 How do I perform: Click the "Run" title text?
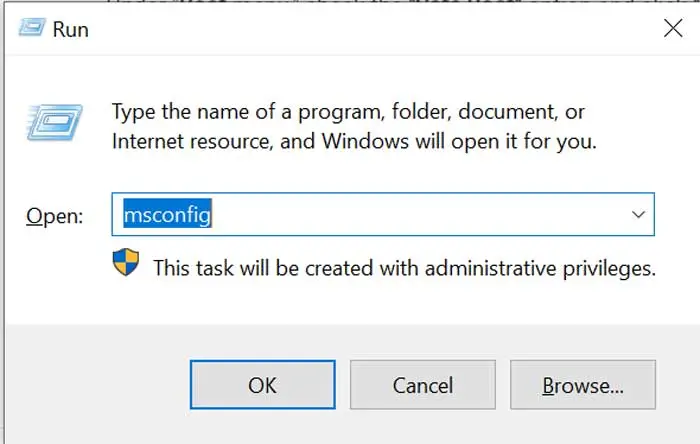click(x=71, y=28)
